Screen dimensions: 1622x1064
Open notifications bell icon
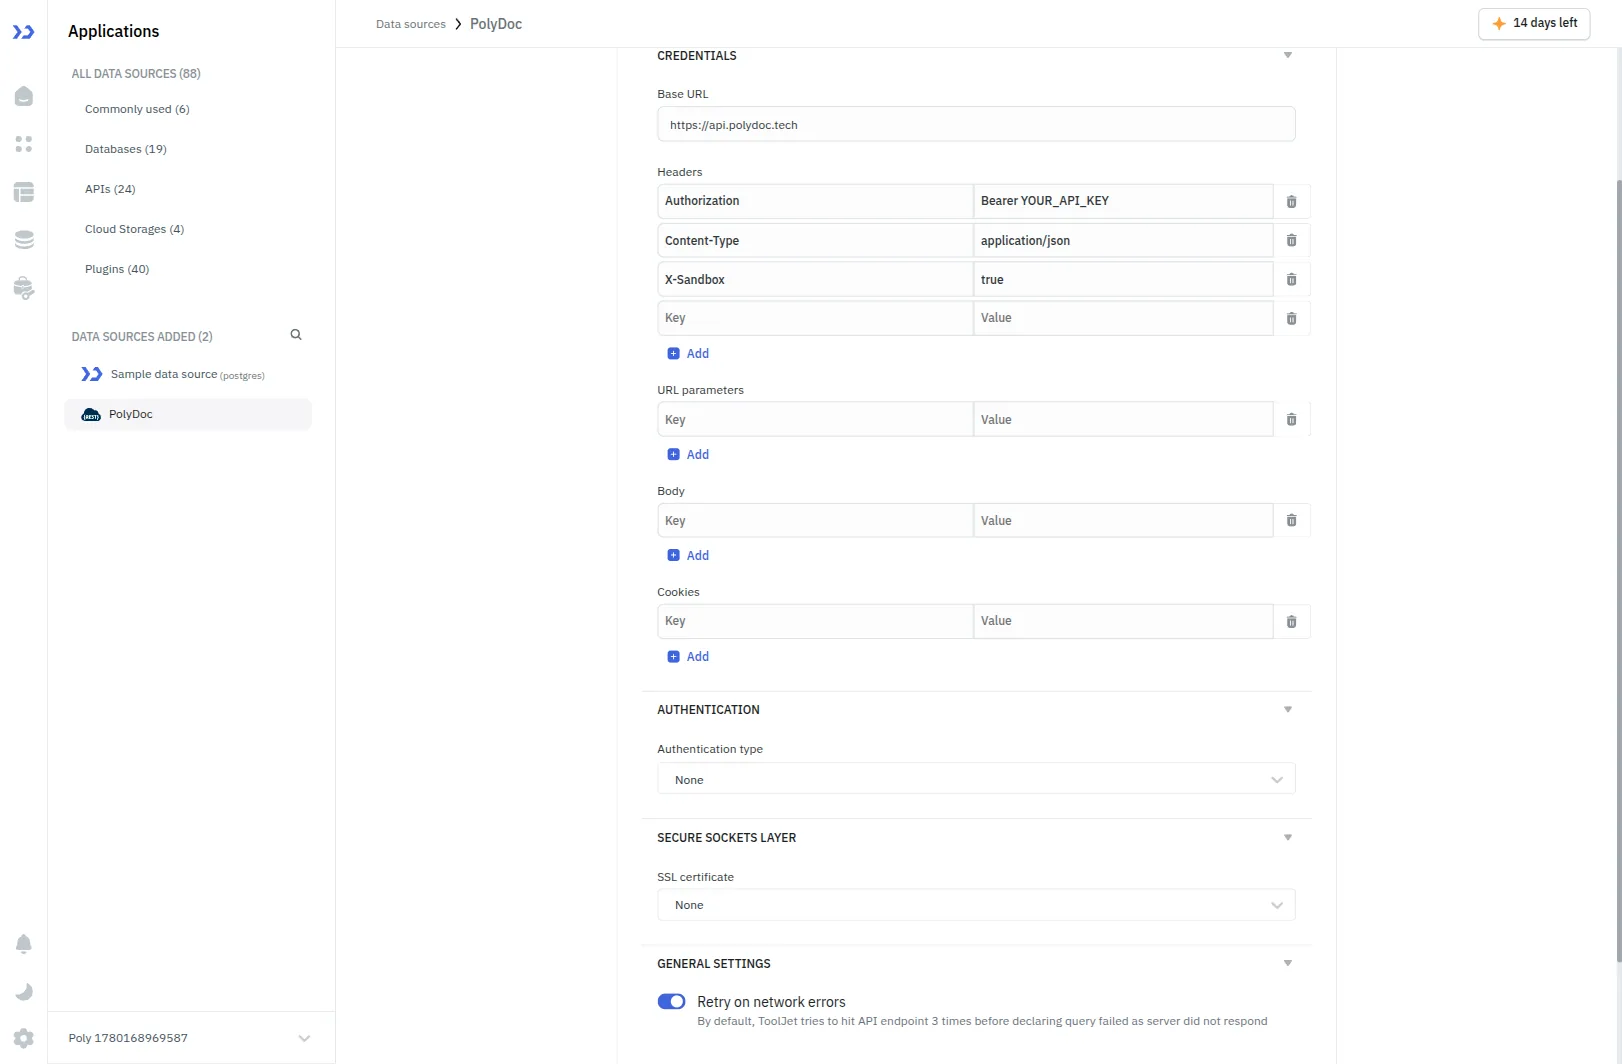click(24, 944)
